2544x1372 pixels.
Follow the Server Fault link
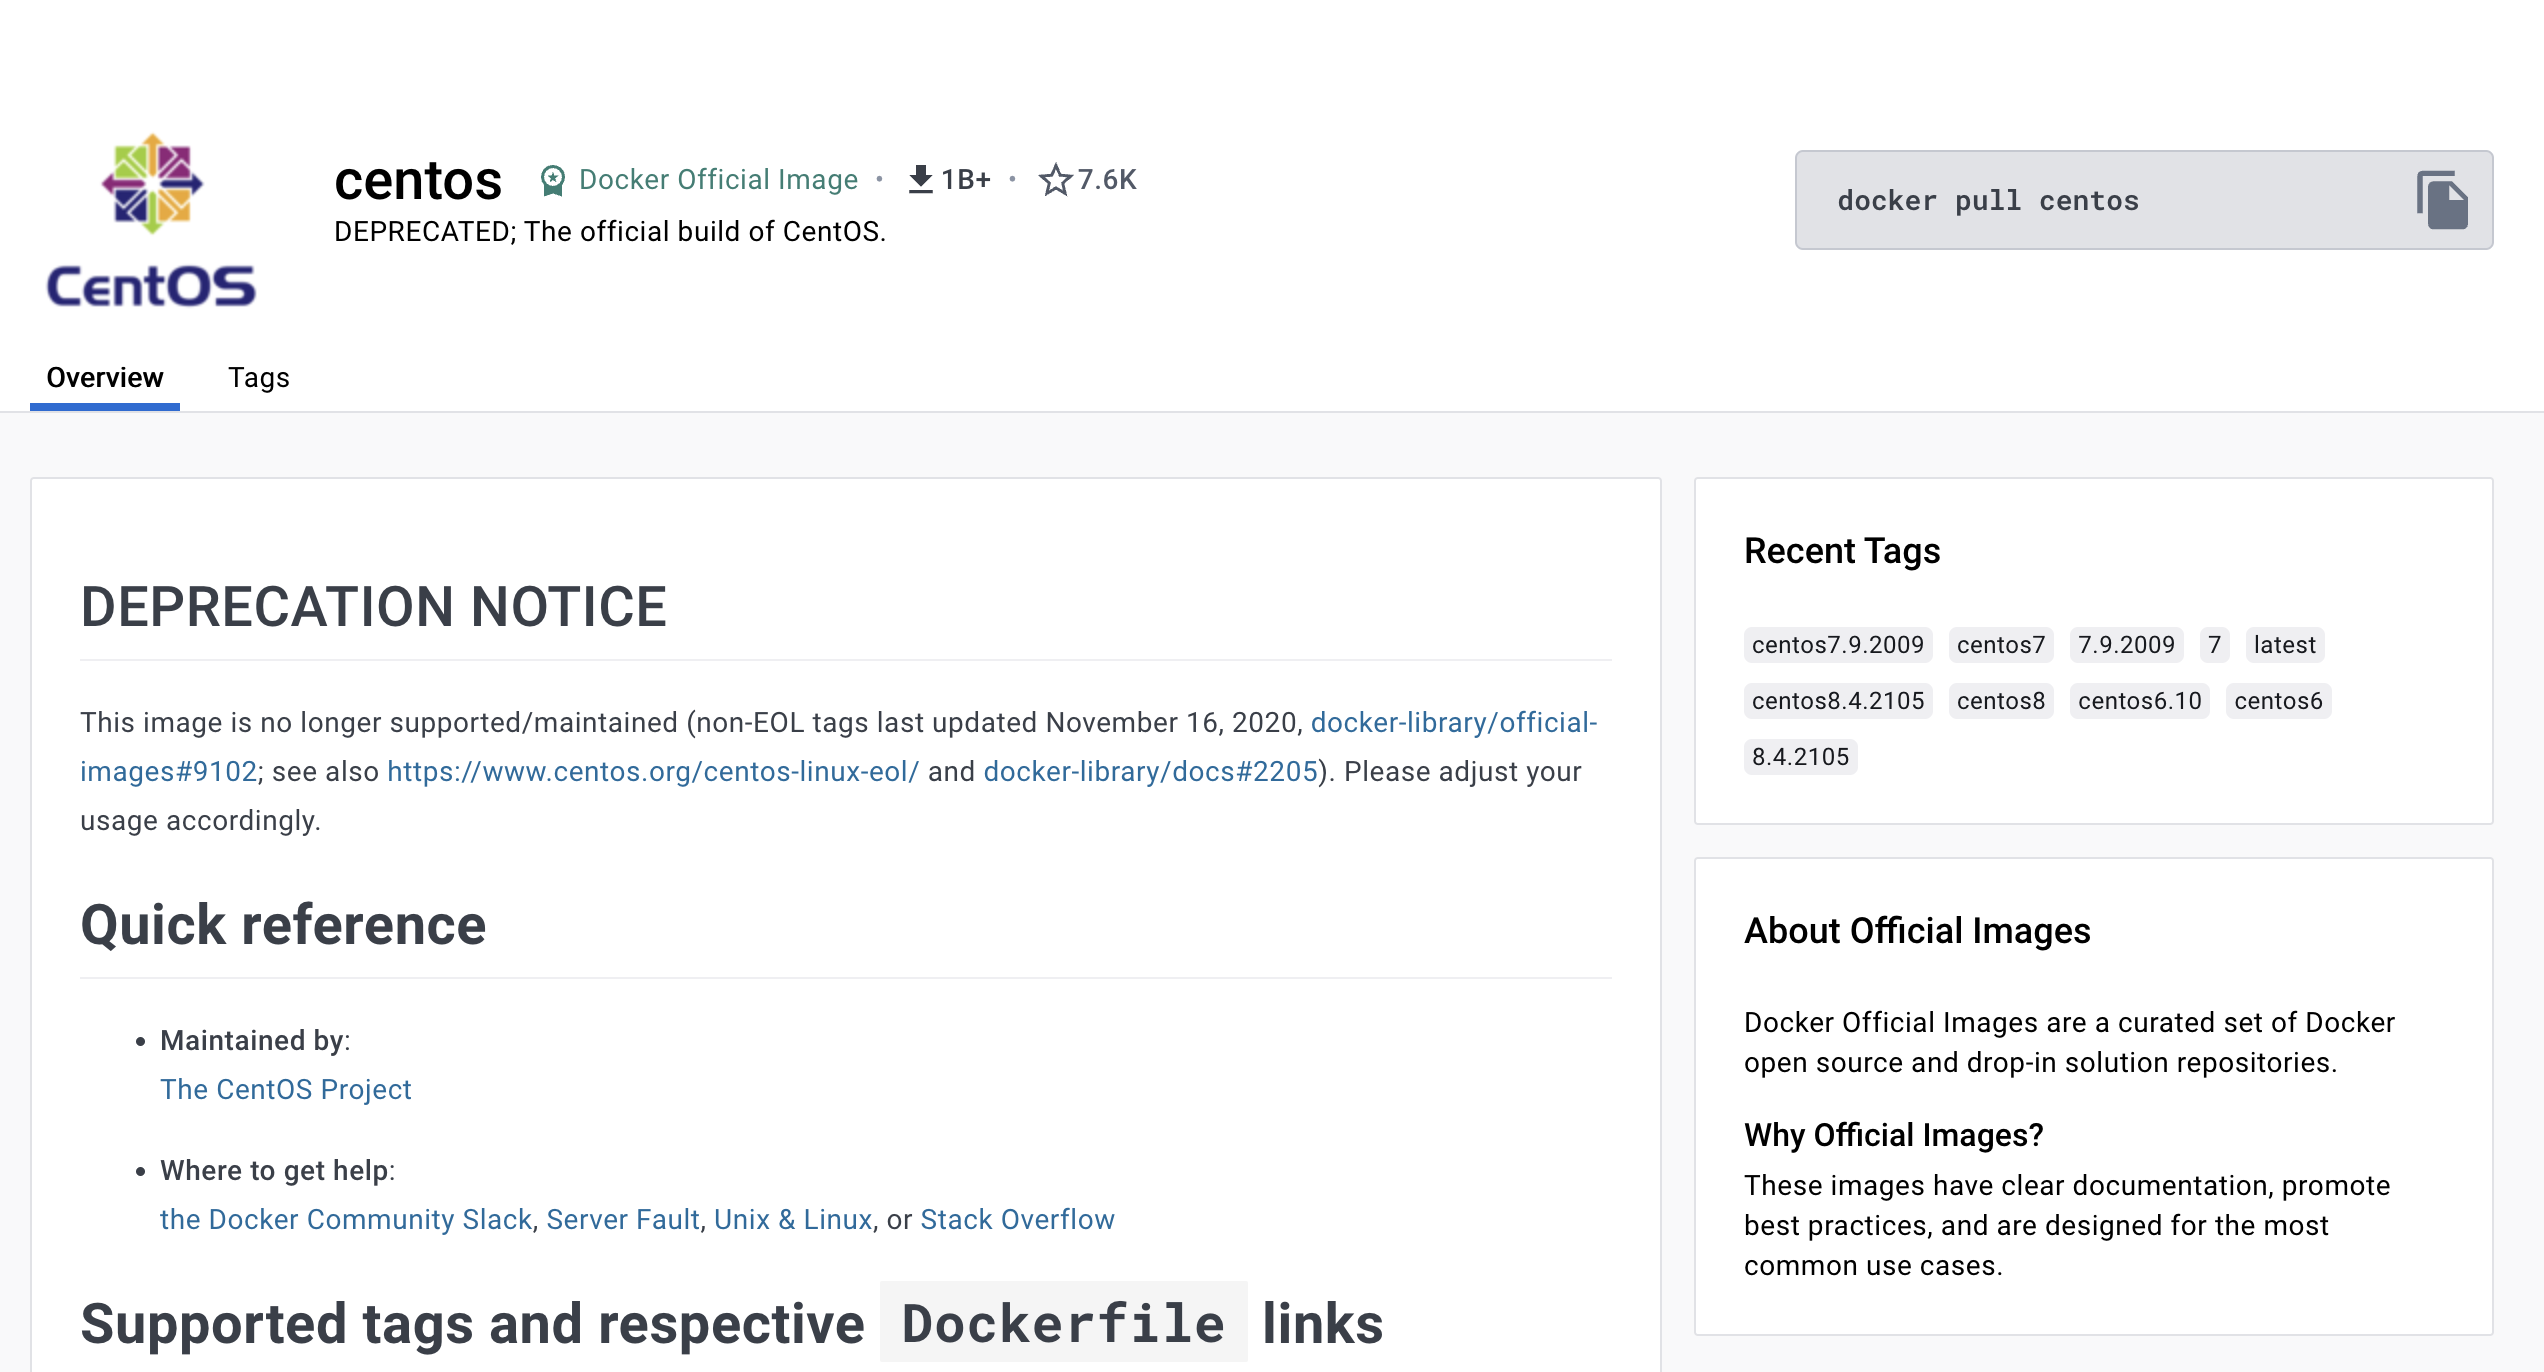tap(622, 1219)
